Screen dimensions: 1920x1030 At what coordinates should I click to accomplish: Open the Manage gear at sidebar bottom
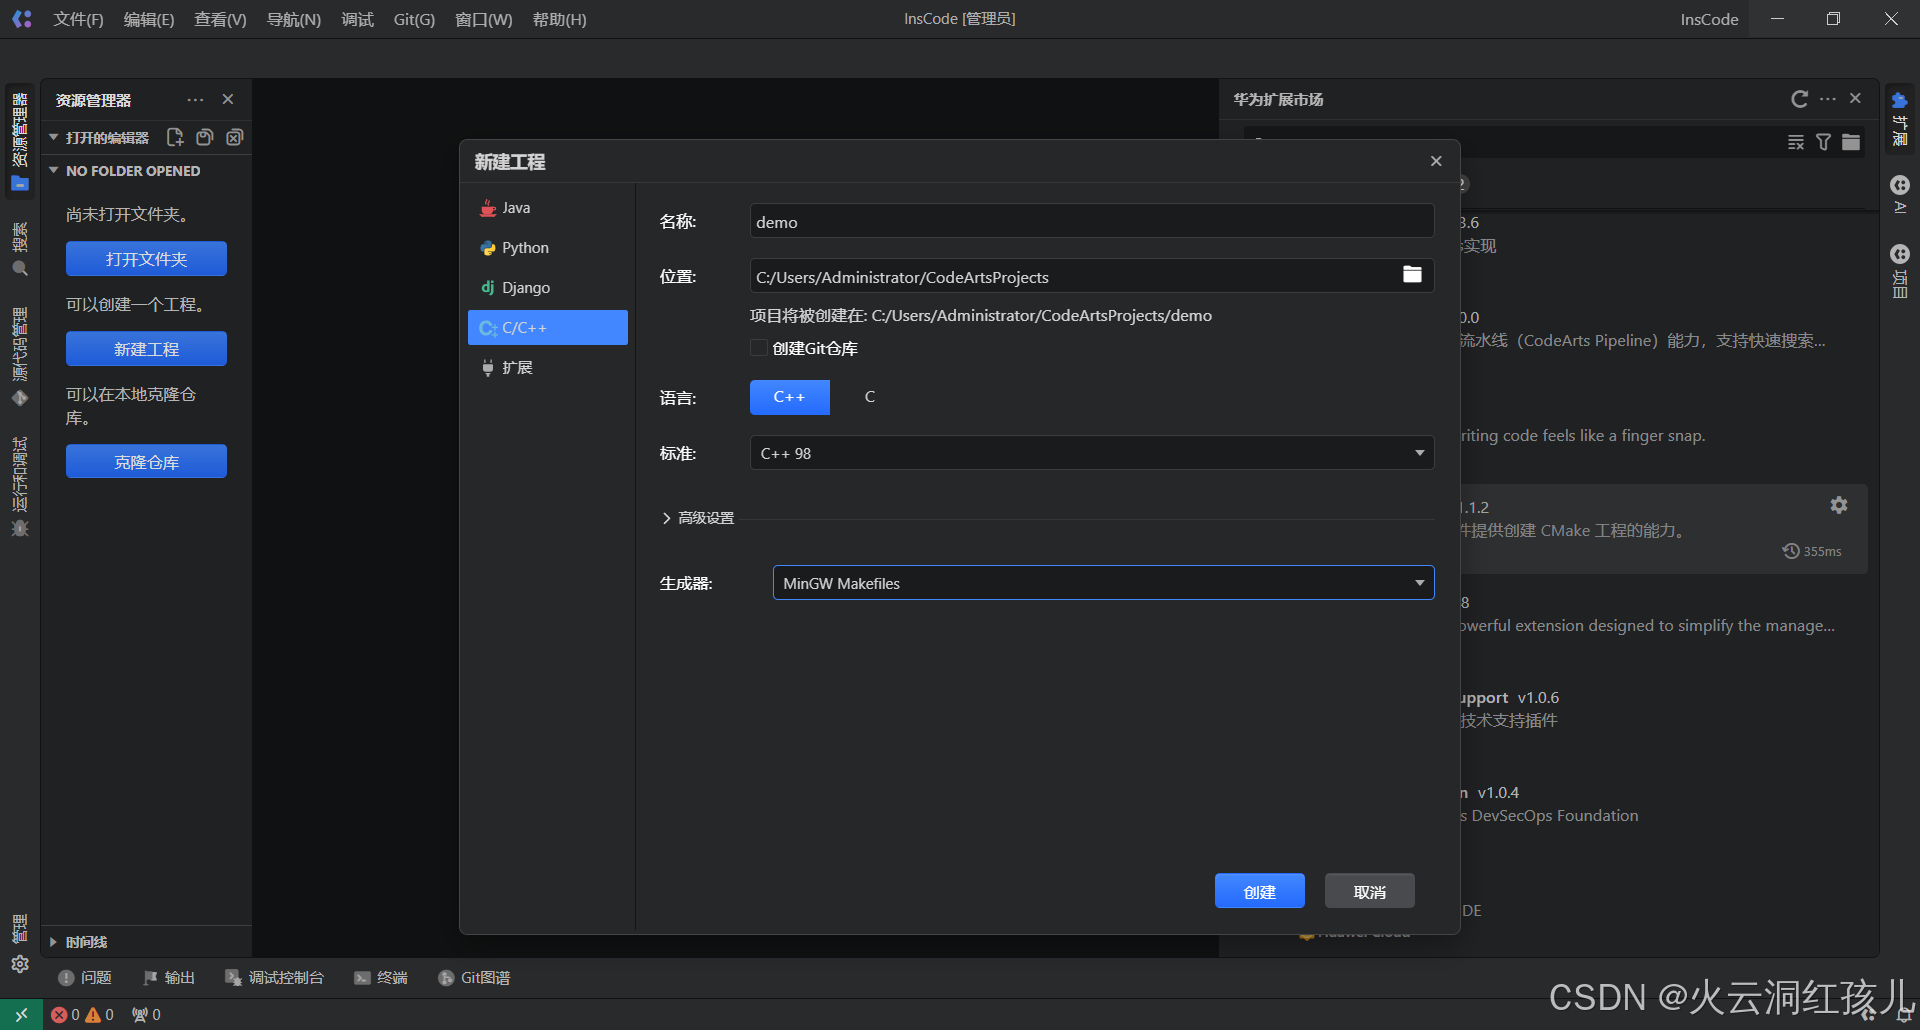(19, 964)
